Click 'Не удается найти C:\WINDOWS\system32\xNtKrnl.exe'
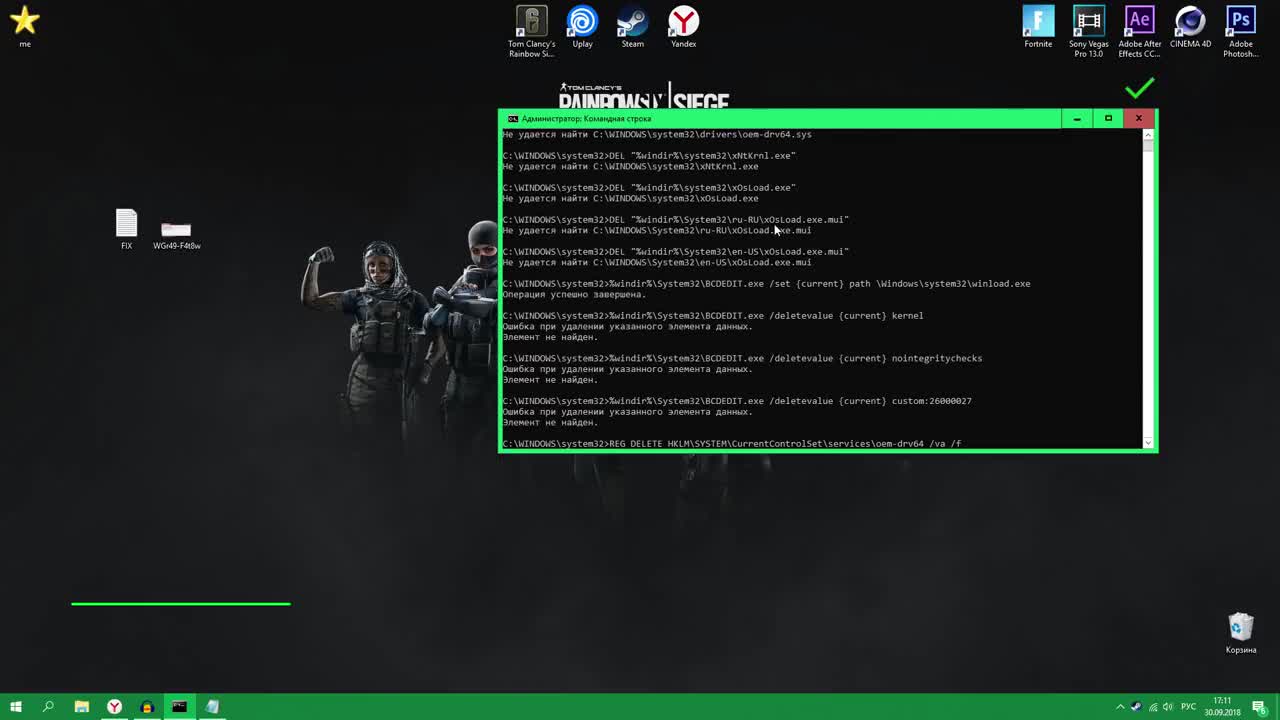Screen dimensions: 1280x720 pyautogui.click(x=630, y=166)
